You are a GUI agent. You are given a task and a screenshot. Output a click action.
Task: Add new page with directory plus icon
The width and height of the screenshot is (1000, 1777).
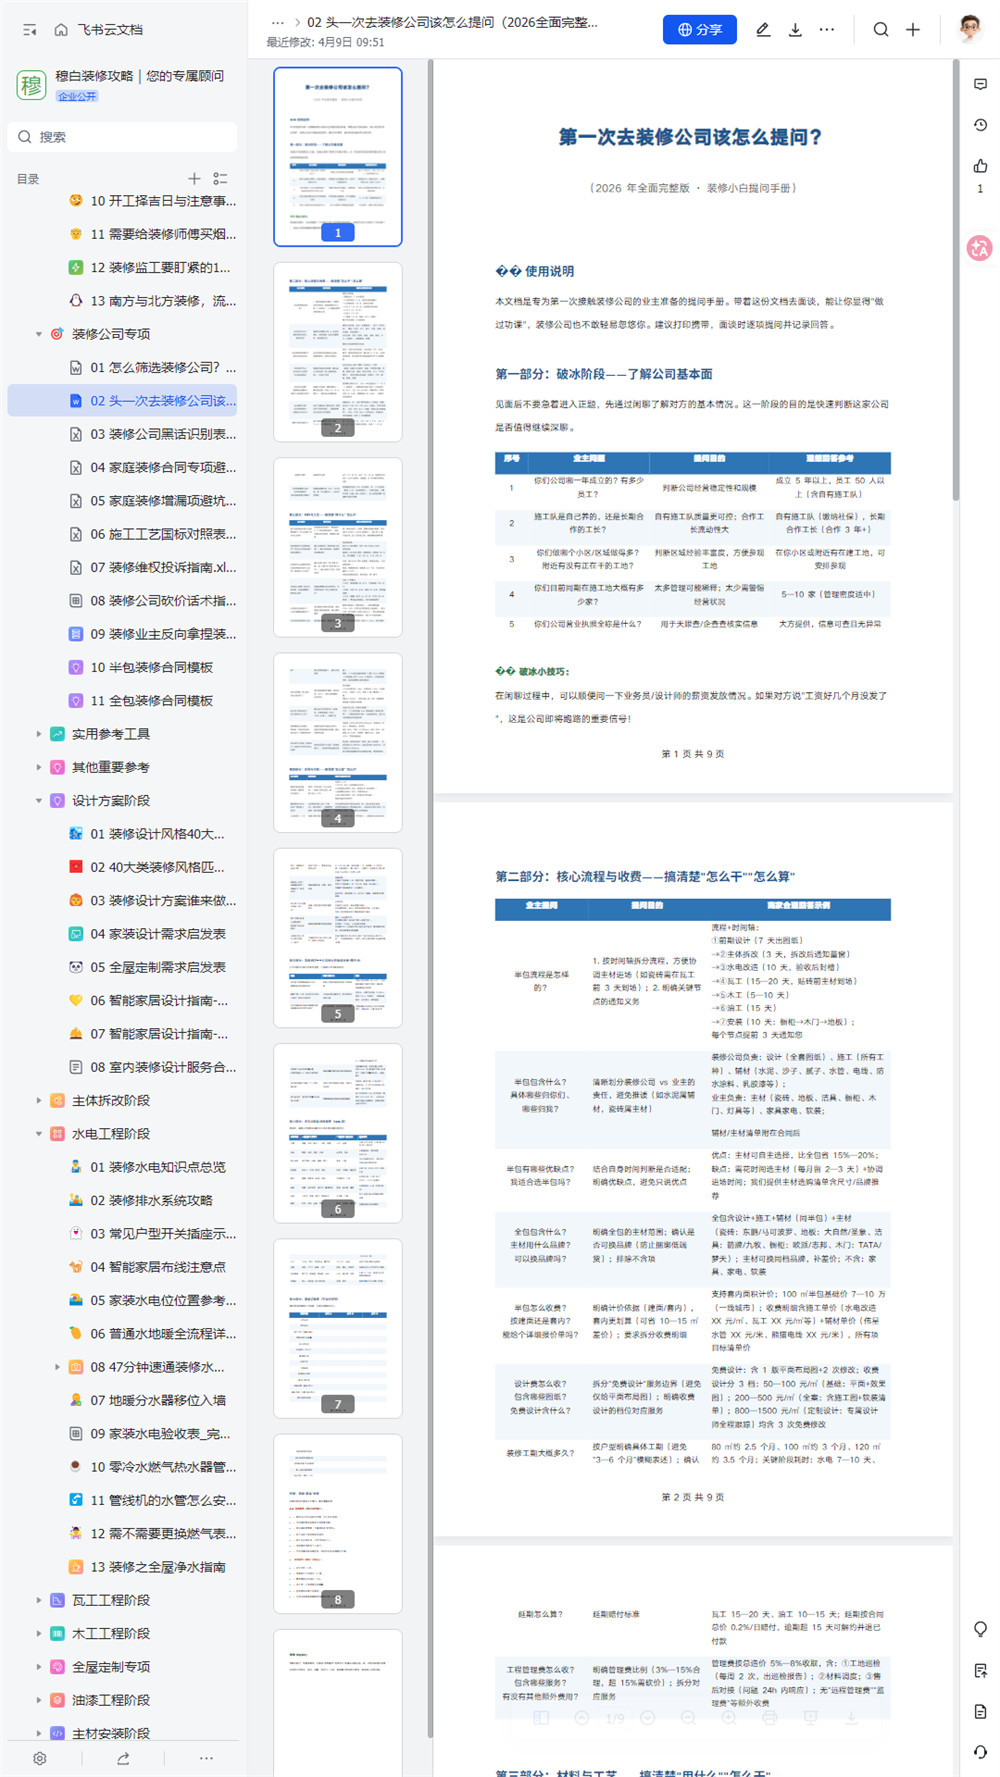click(x=194, y=179)
